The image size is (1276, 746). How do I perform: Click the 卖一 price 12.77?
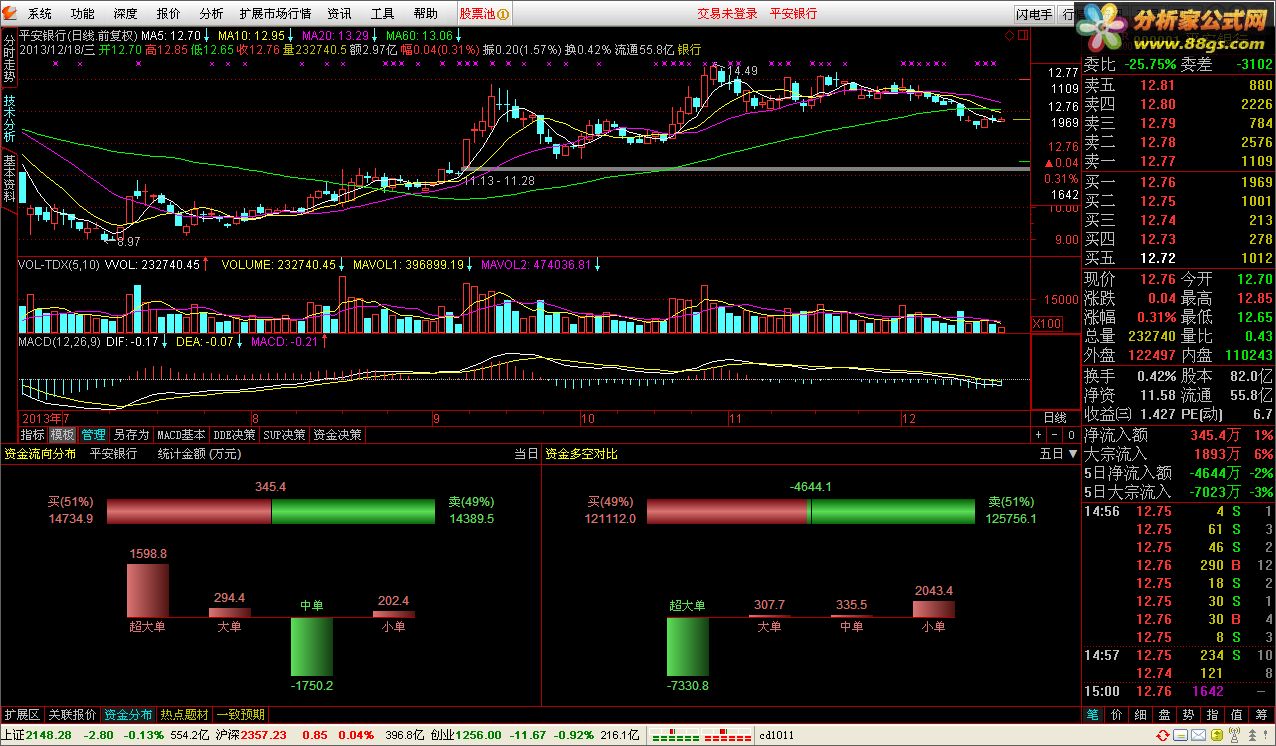click(1157, 161)
